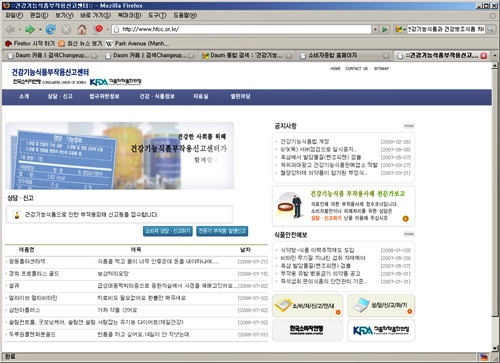The image size is (500, 363).
Task: Click the red Adblock stop-sign icon
Action: [99, 29]
